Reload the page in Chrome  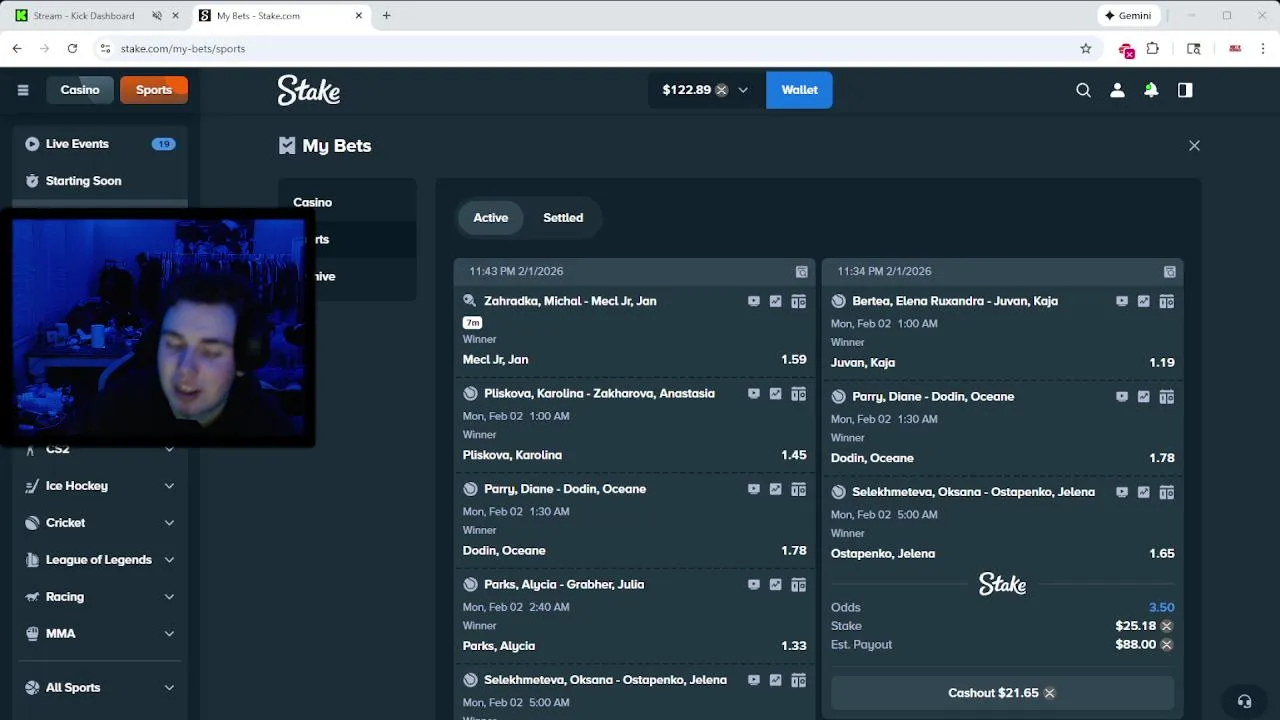coord(72,48)
